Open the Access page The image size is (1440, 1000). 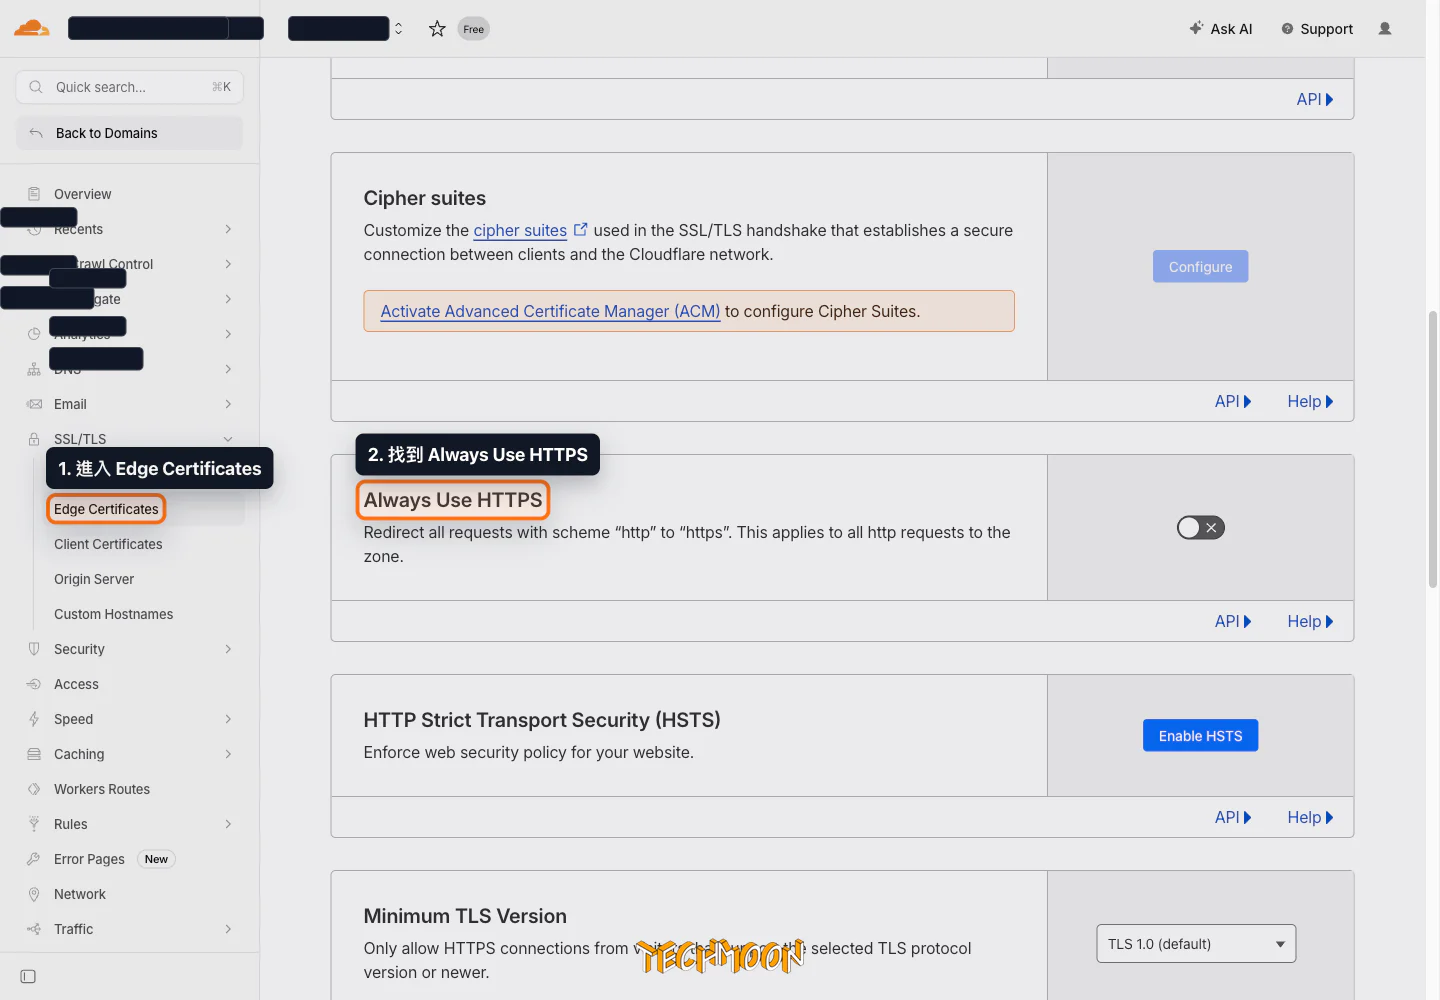coord(76,684)
